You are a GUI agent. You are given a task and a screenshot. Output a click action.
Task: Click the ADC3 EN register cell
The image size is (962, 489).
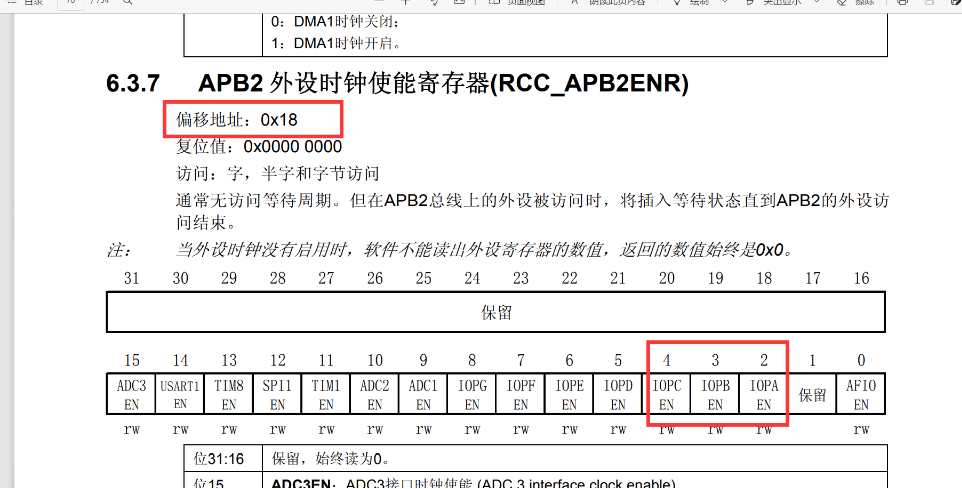point(131,395)
